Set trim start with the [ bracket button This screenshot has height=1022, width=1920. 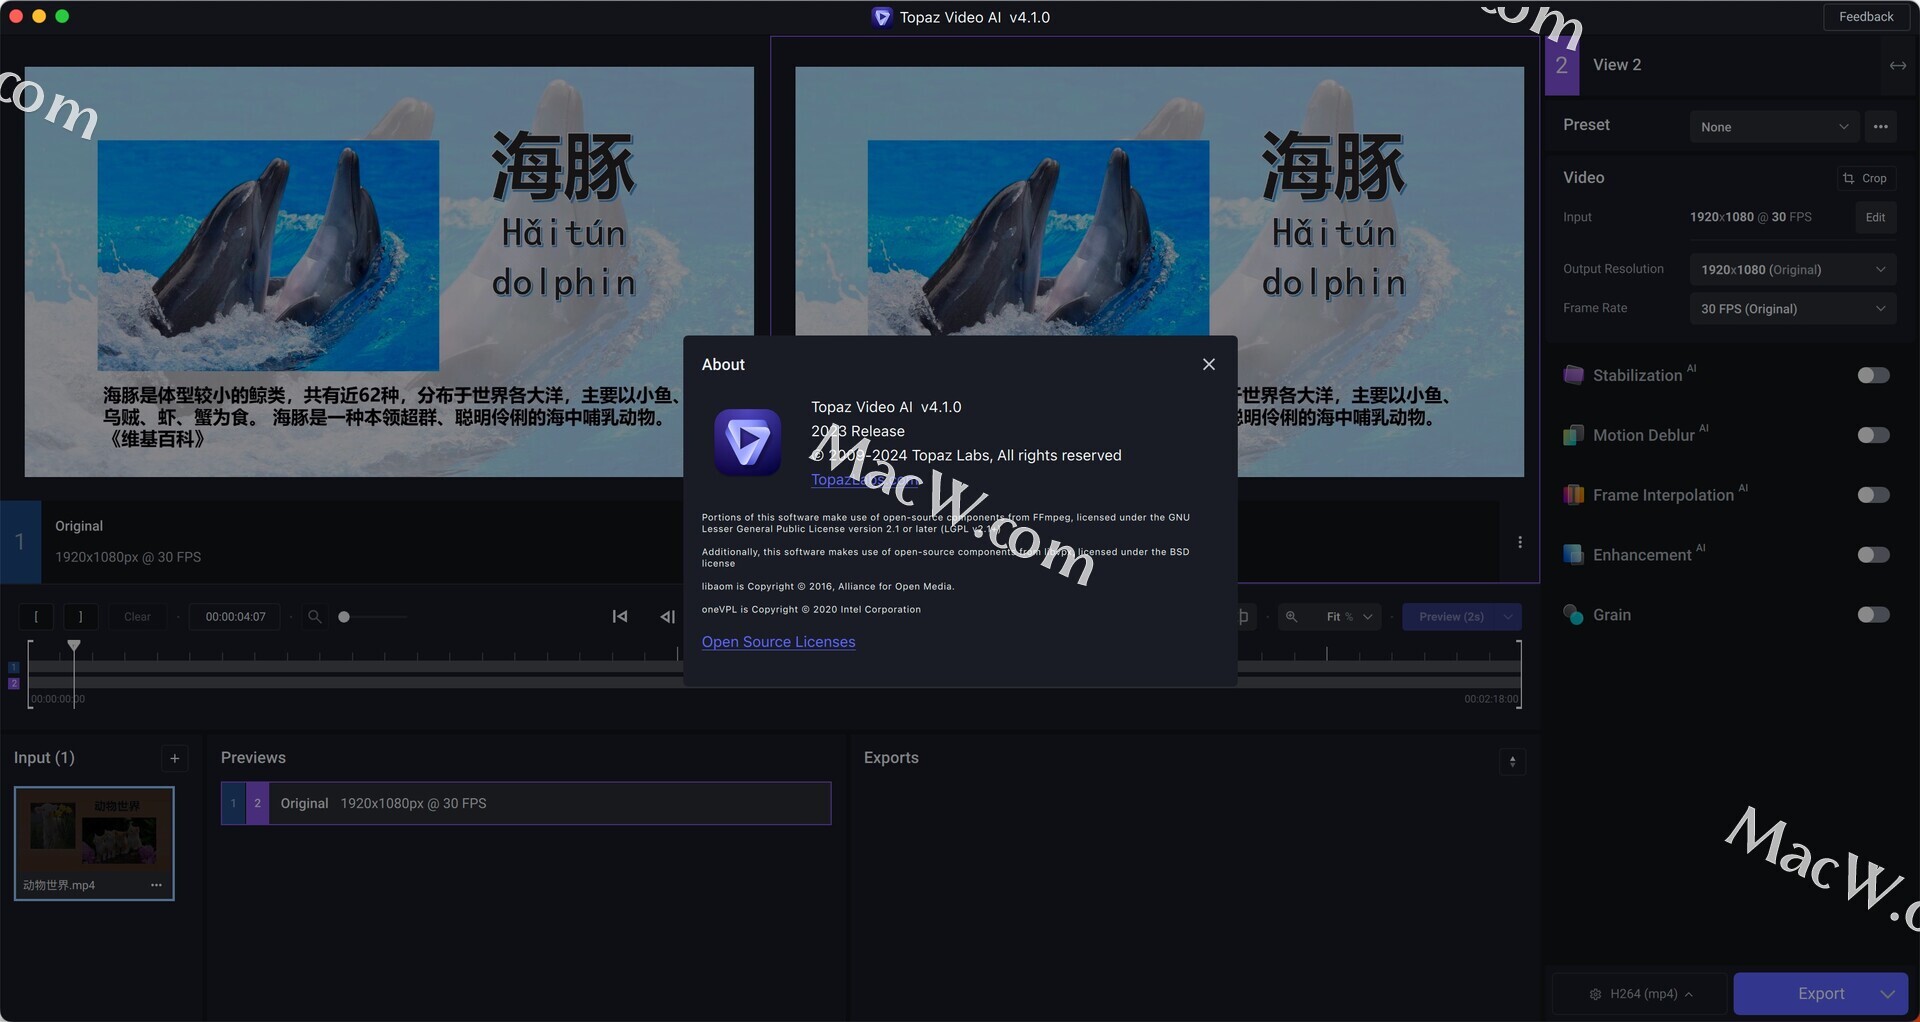click(x=36, y=617)
